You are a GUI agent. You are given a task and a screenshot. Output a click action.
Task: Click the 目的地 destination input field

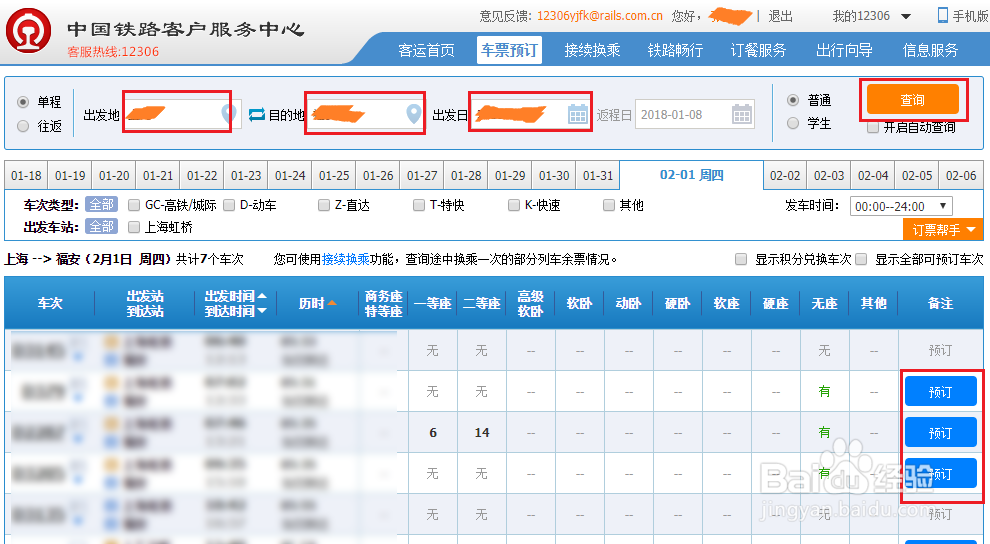(367, 114)
